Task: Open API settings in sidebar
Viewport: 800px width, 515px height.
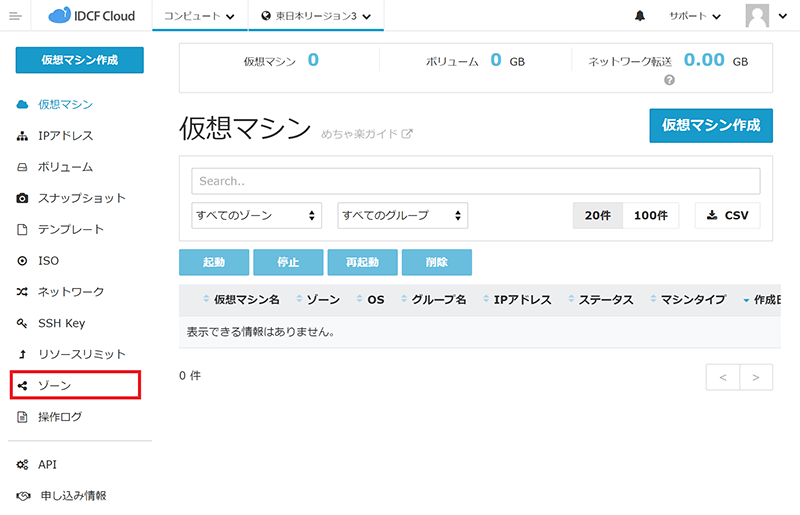Action: coord(48,464)
